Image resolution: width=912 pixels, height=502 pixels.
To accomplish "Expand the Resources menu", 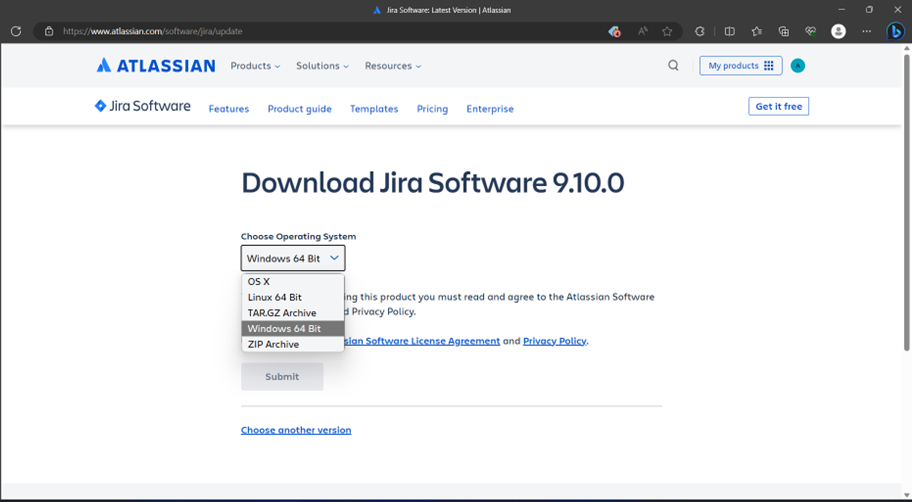I will 393,66.
